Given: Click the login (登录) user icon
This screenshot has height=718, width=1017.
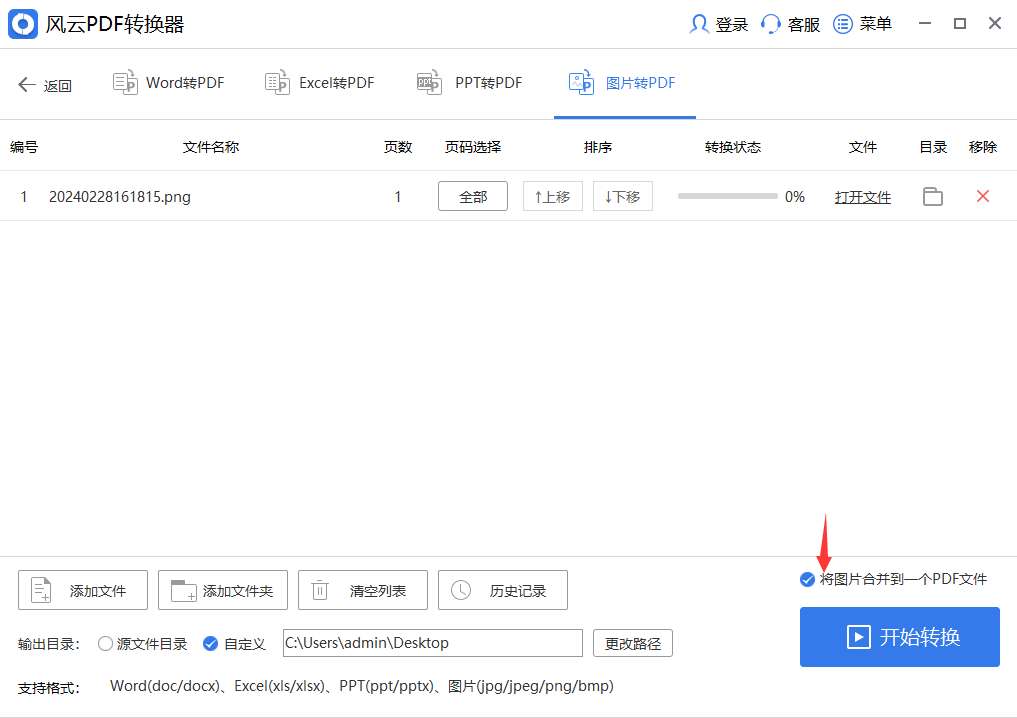Looking at the screenshot, I should tap(699, 23).
